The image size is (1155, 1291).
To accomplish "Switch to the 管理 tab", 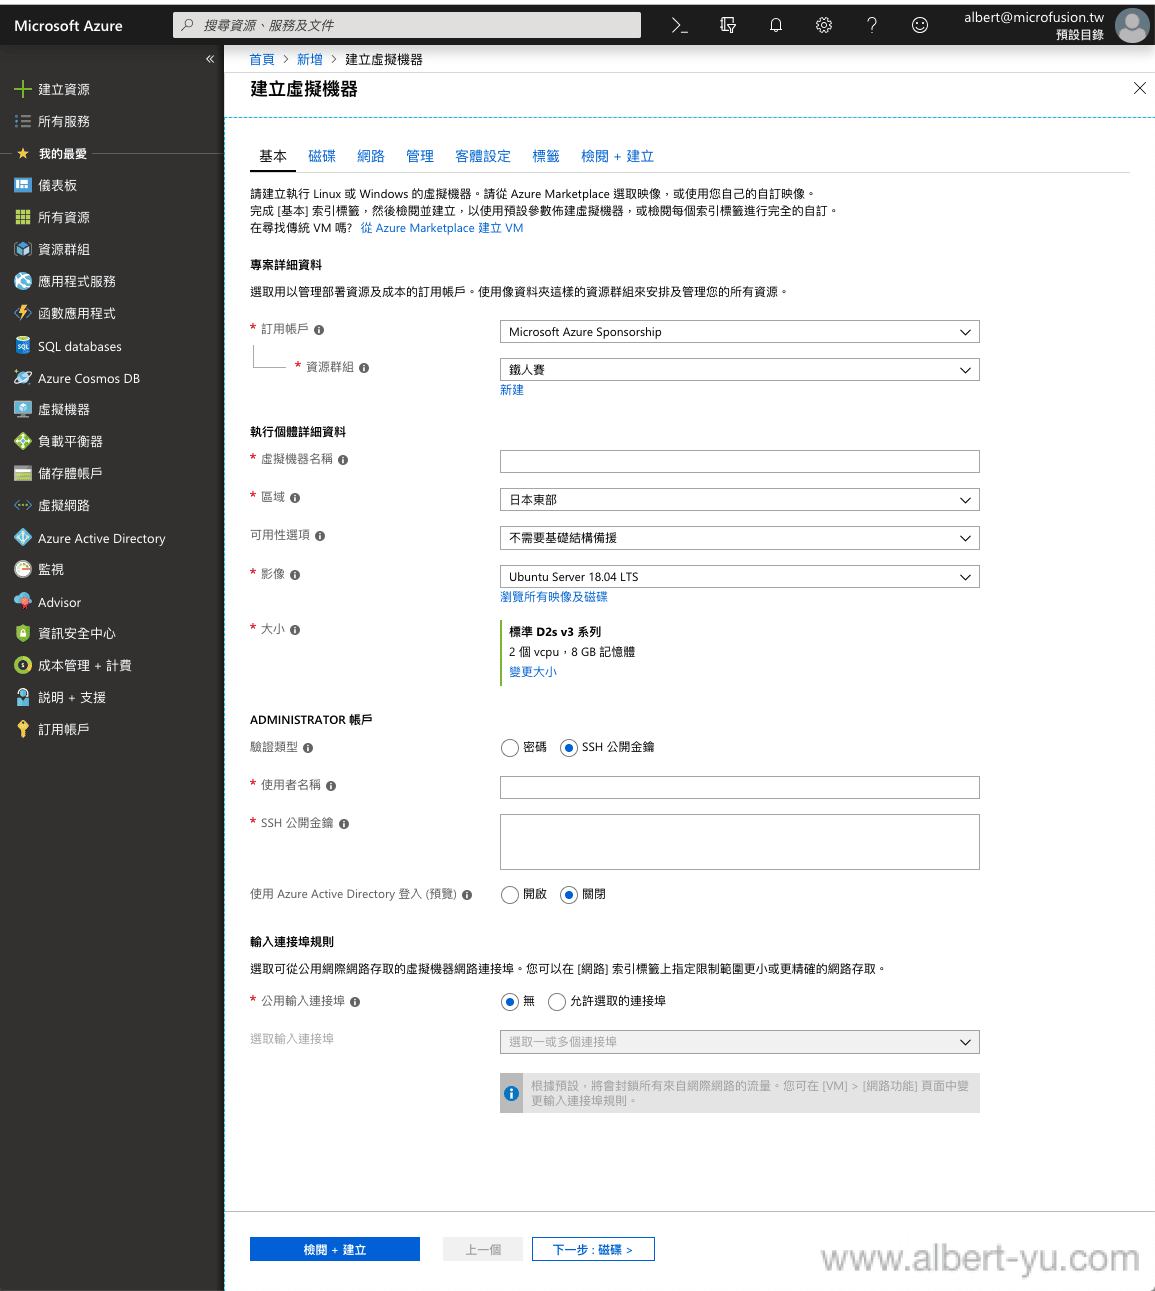I will tap(420, 156).
